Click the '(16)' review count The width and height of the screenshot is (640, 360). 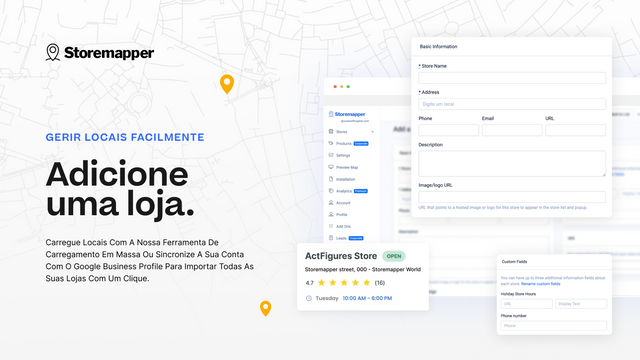pyautogui.click(x=380, y=282)
